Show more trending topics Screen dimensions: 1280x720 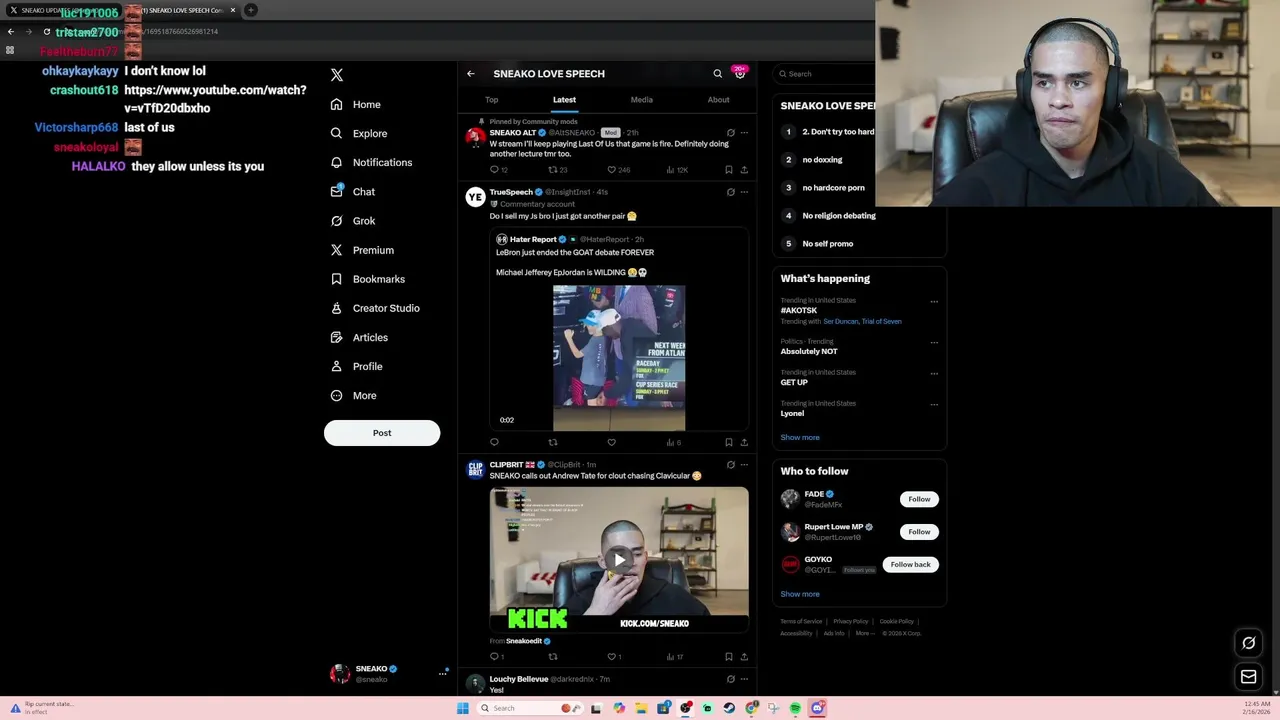tap(800, 437)
